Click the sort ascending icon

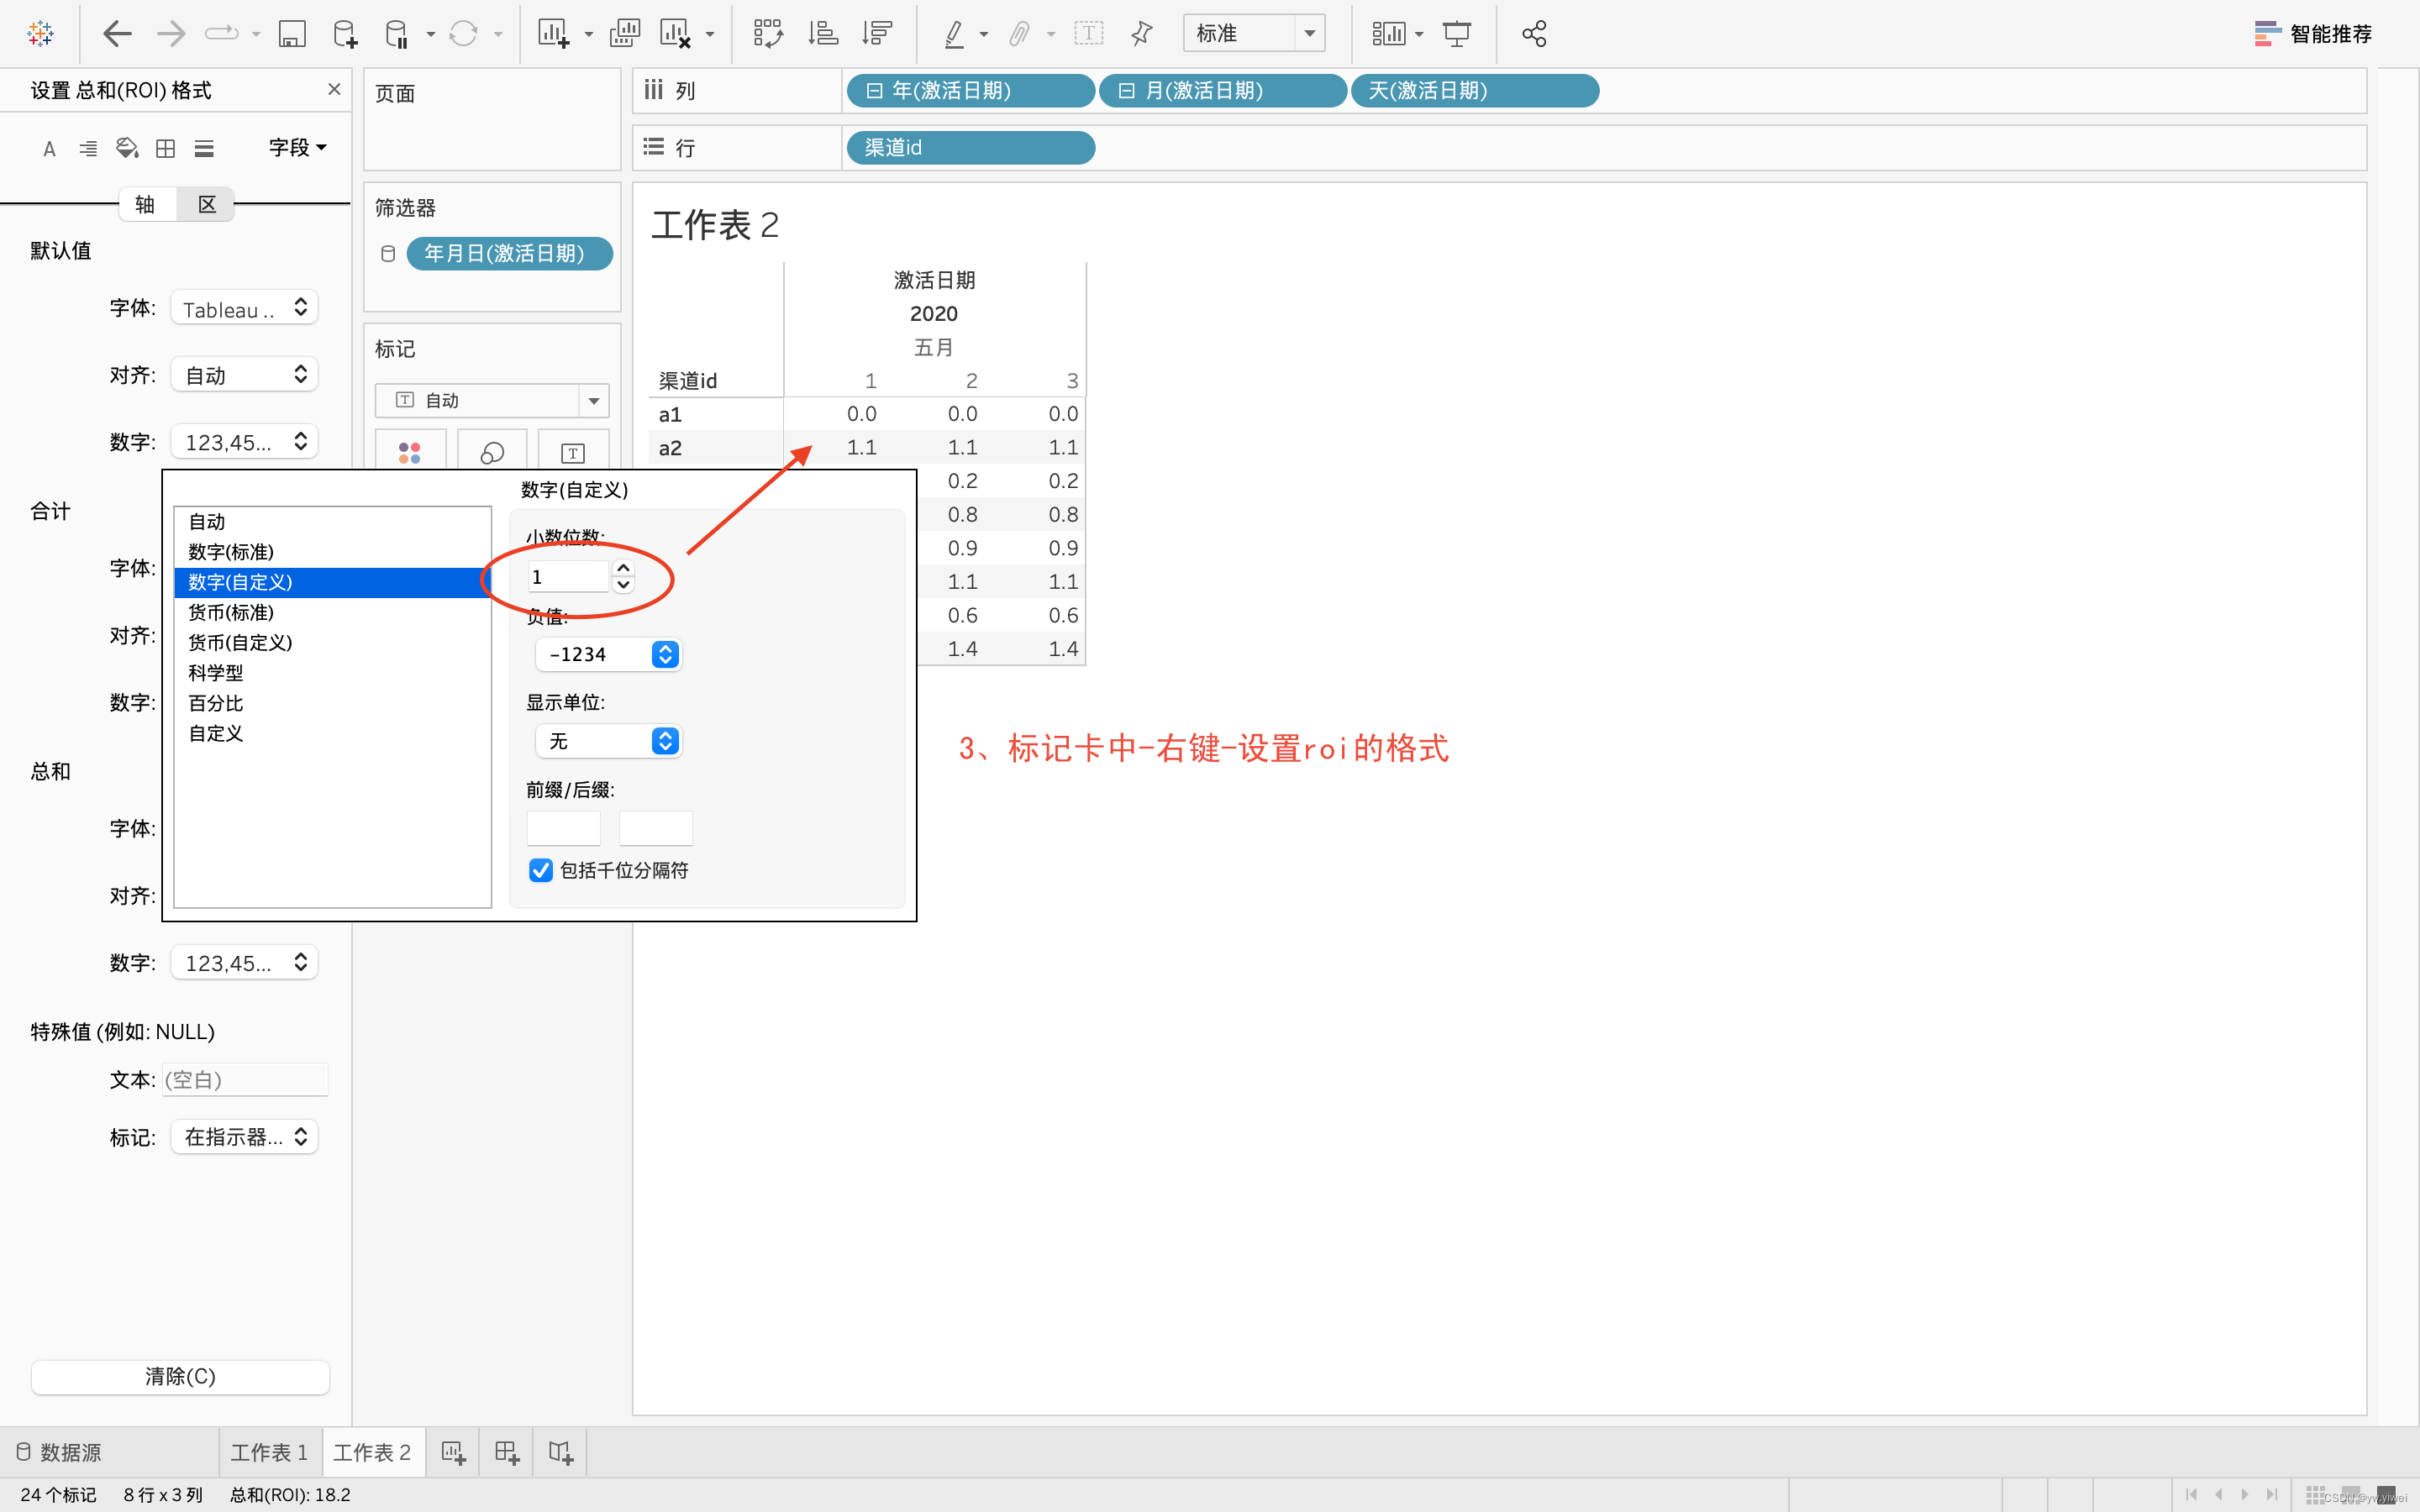click(822, 34)
